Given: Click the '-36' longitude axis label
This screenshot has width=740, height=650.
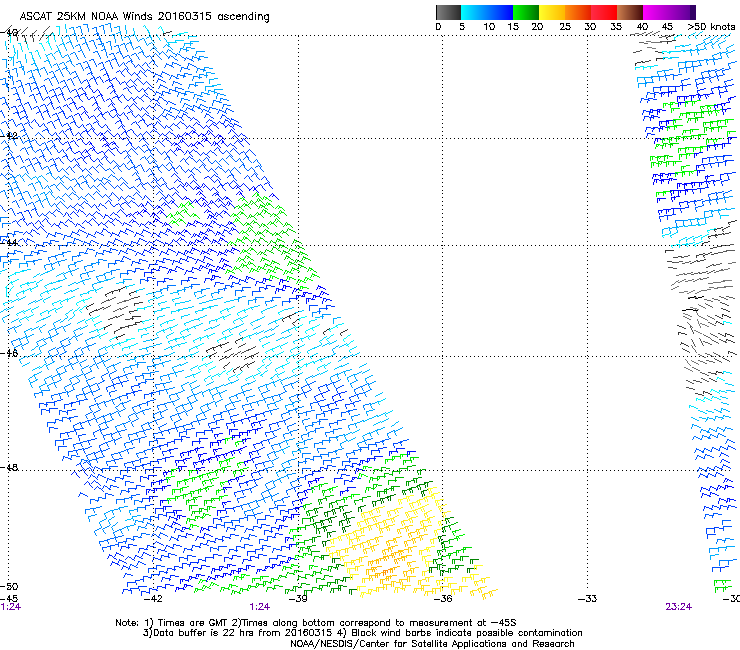Looking at the screenshot, I should (x=442, y=599).
